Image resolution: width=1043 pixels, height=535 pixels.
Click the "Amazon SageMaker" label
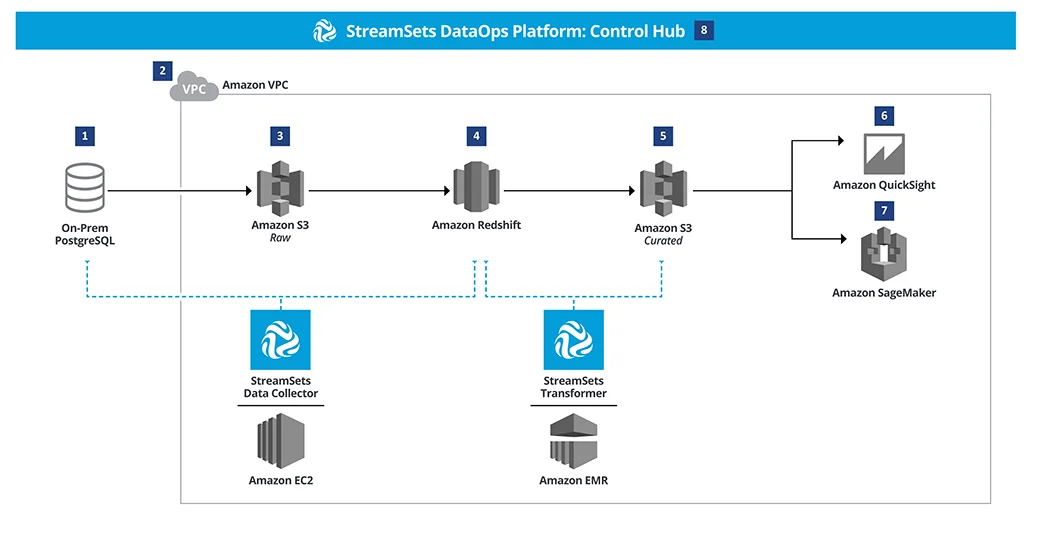884,293
